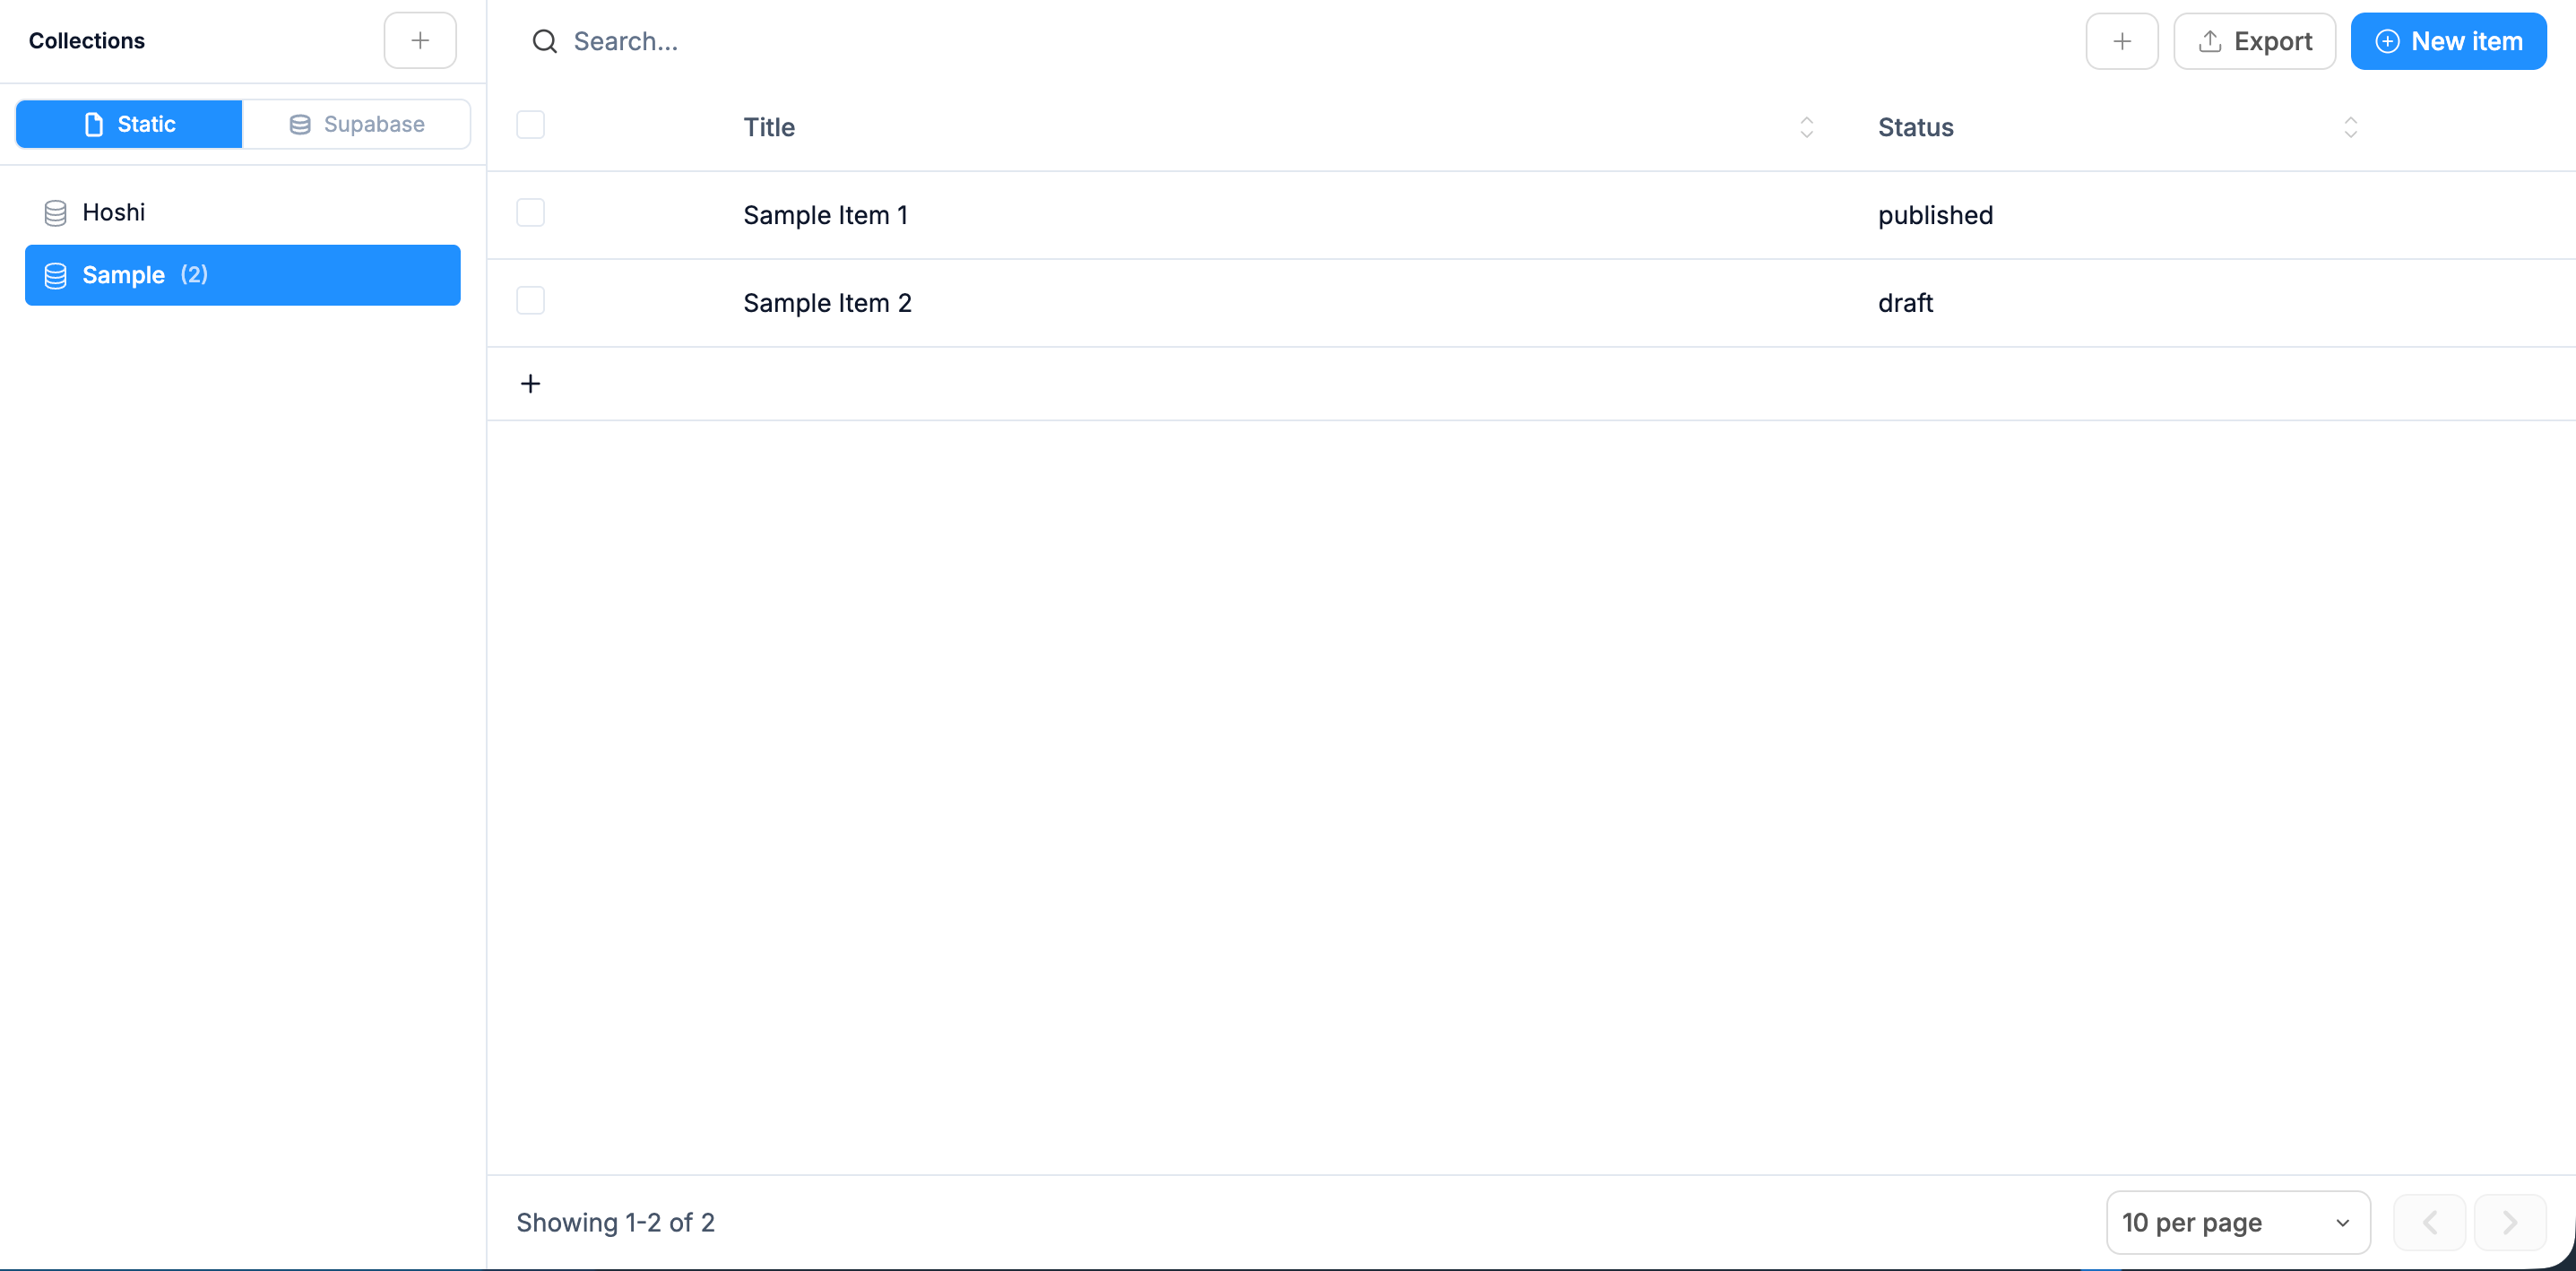Click the search magnifier icon
This screenshot has width=2576, height=1271.
(544, 41)
